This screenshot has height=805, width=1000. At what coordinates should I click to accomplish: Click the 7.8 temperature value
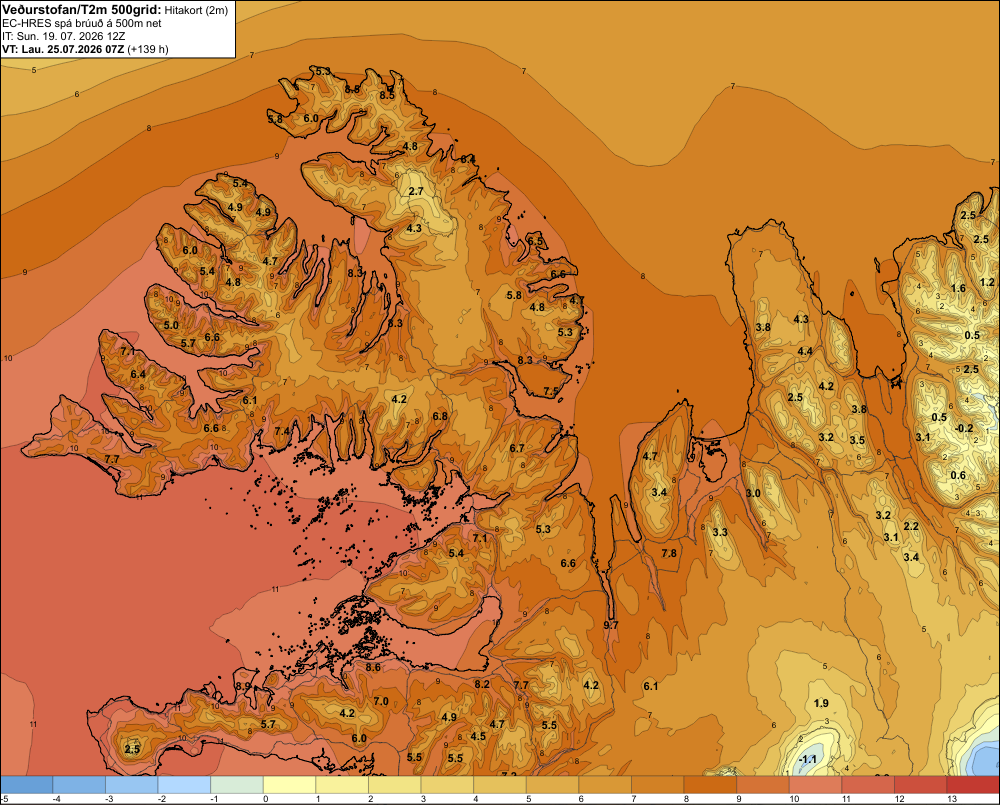click(669, 553)
